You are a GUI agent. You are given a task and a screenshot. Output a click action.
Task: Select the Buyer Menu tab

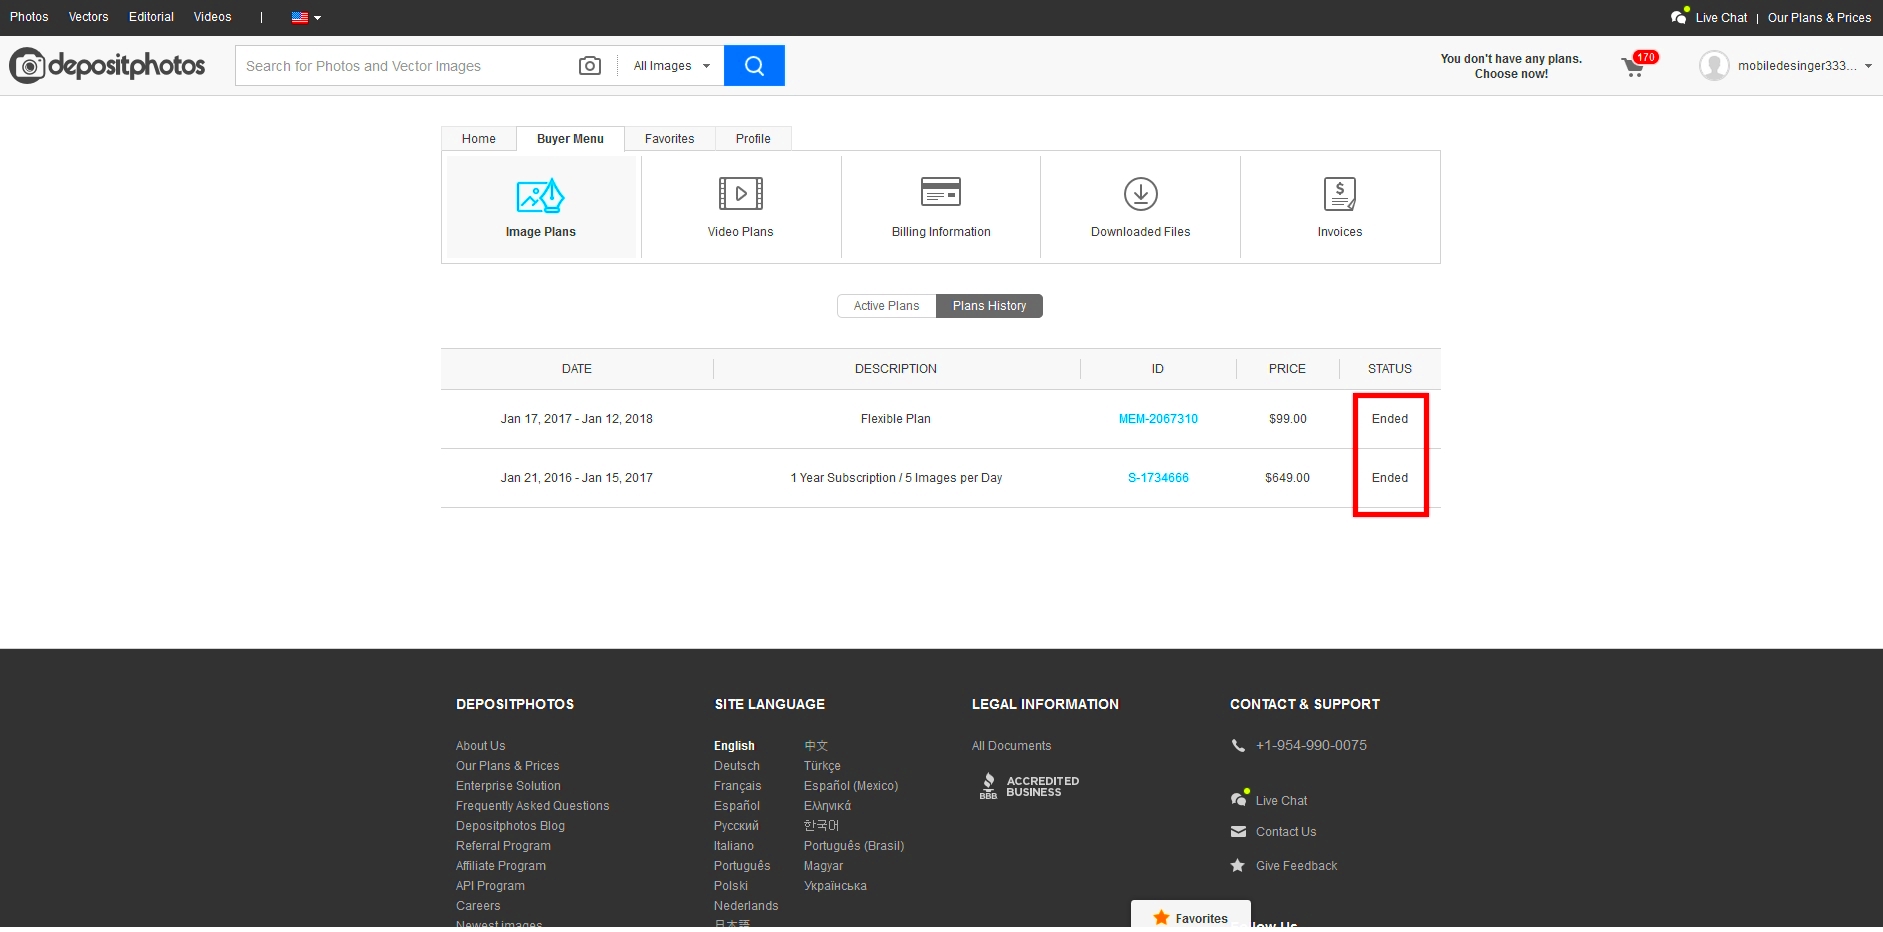coord(570,139)
